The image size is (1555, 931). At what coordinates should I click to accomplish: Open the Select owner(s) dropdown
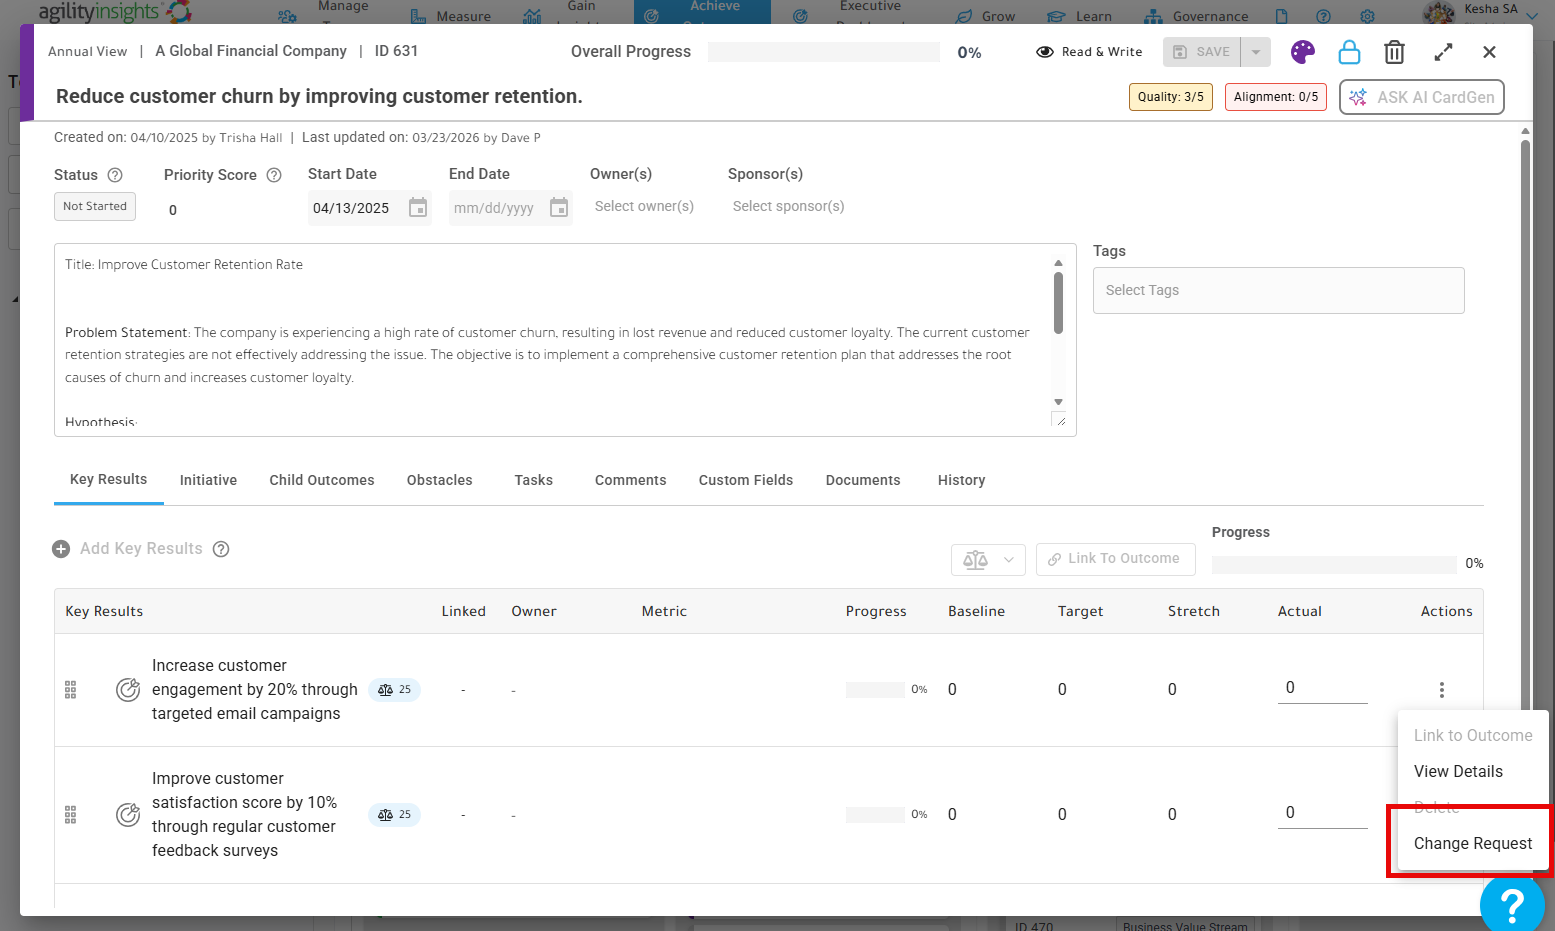pos(644,206)
